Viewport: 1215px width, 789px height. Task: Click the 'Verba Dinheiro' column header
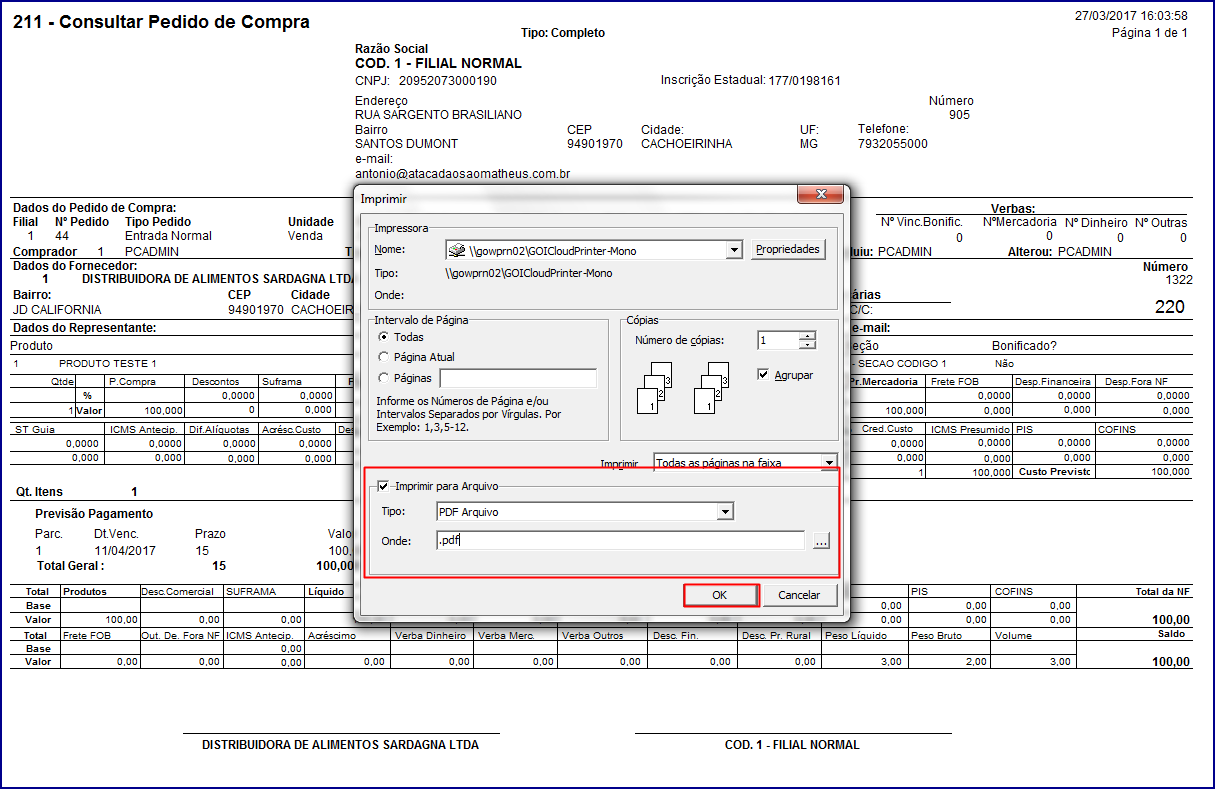click(431, 635)
